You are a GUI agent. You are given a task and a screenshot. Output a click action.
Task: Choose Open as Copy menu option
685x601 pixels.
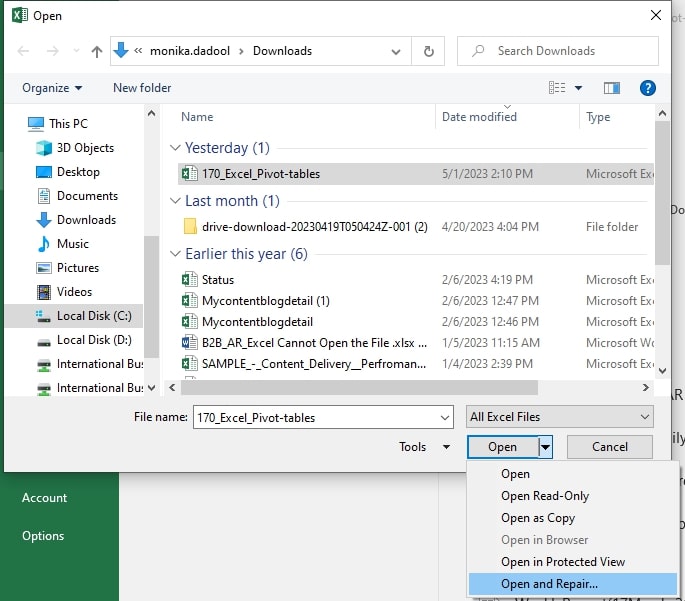[572, 518]
